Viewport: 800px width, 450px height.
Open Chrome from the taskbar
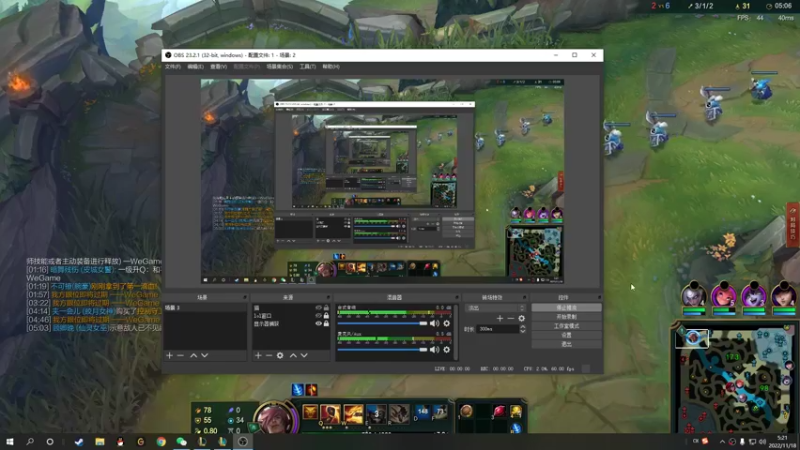161,442
